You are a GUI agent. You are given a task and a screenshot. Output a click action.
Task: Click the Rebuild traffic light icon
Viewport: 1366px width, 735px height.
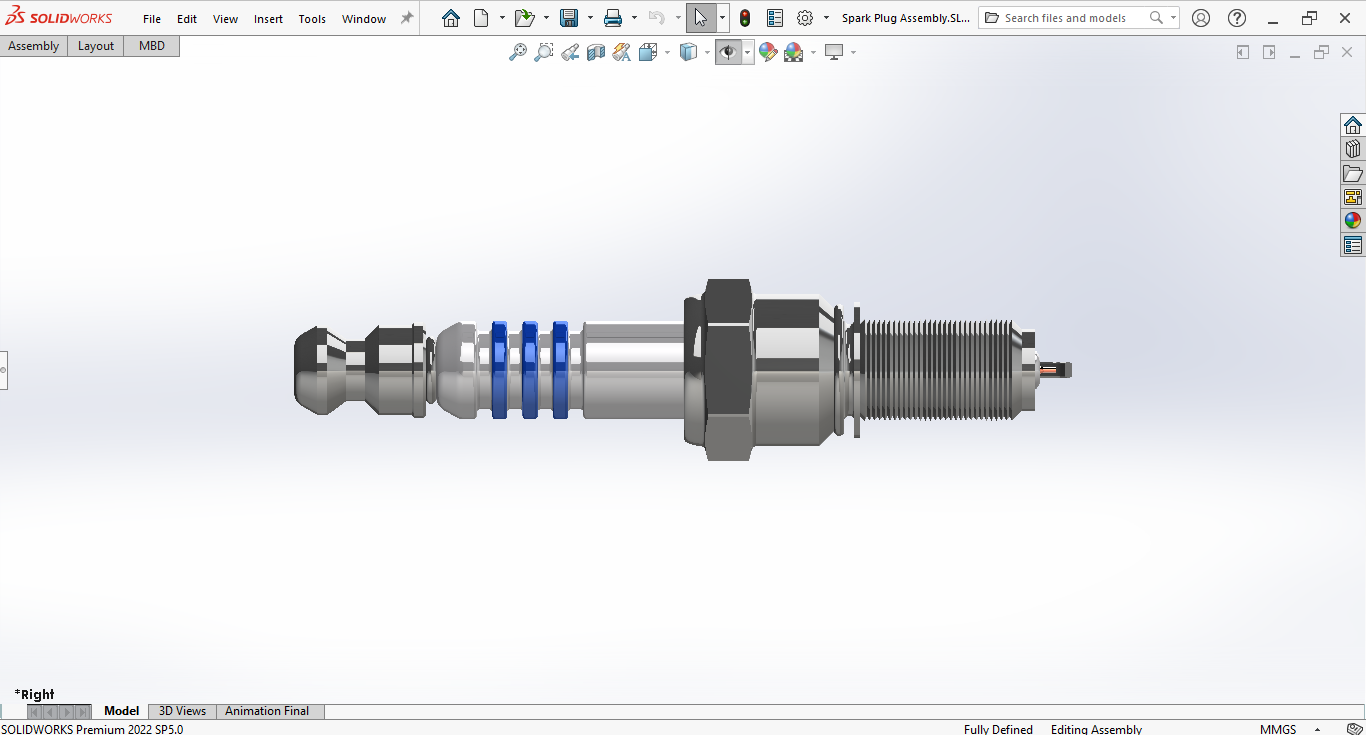click(745, 18)
